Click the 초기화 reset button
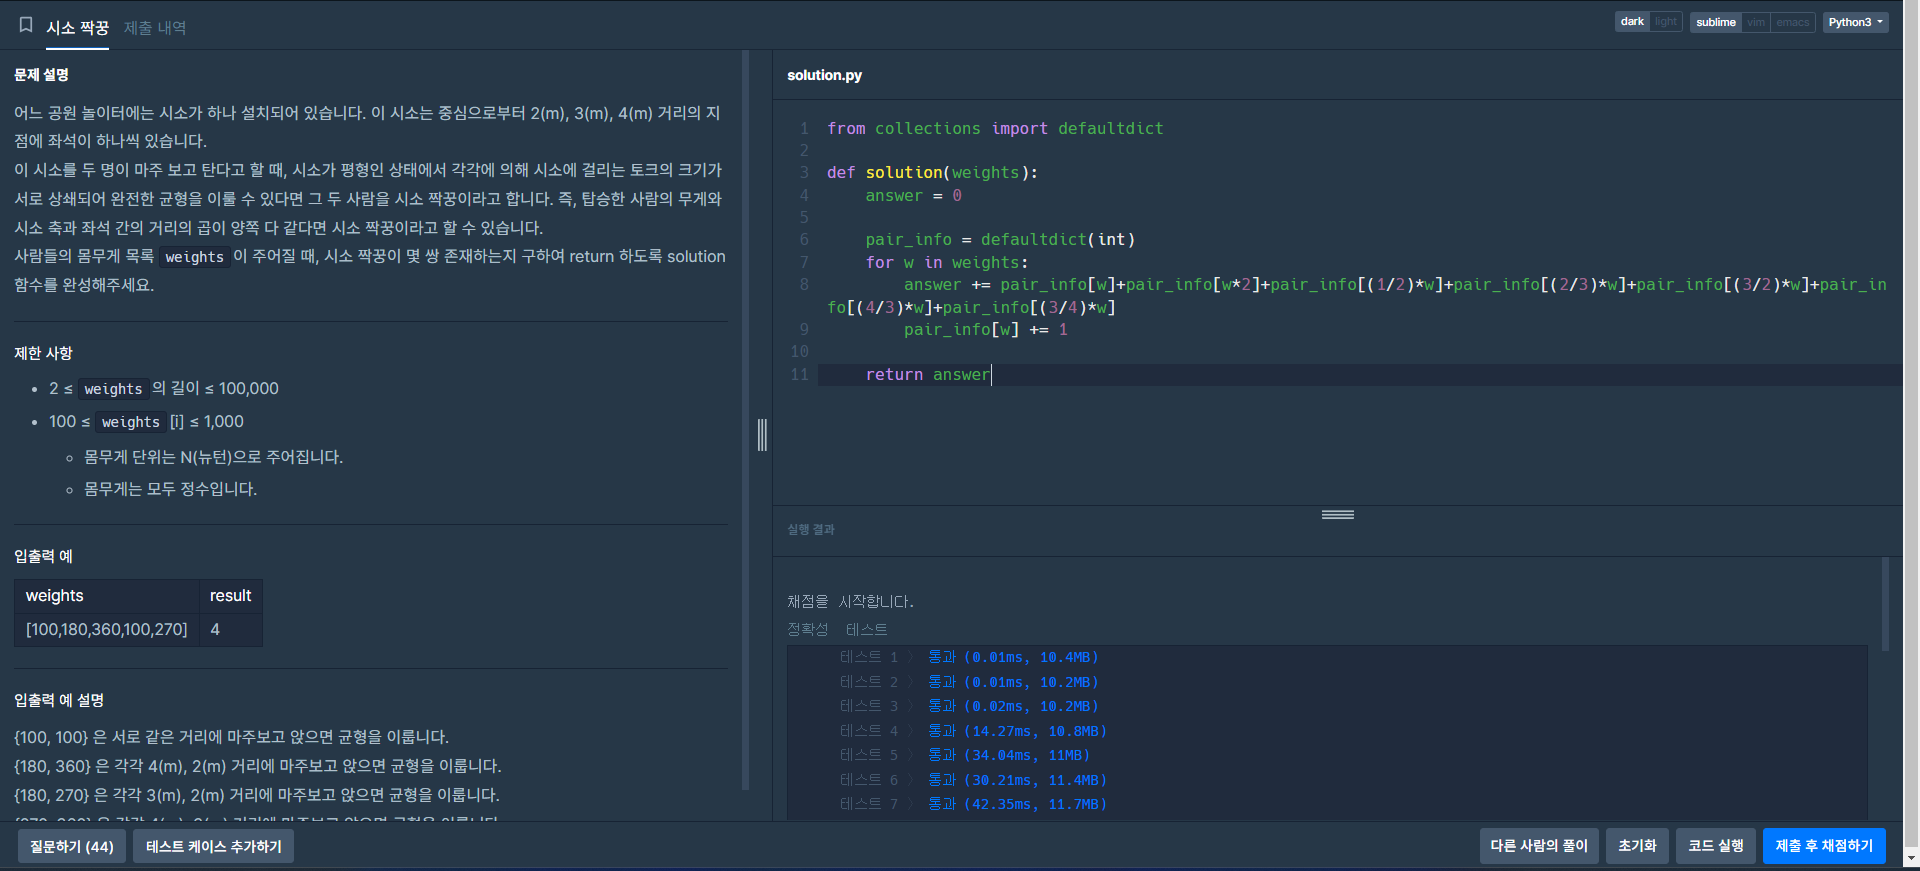This screenshot has width=1920, height=871. point(1637,846)
